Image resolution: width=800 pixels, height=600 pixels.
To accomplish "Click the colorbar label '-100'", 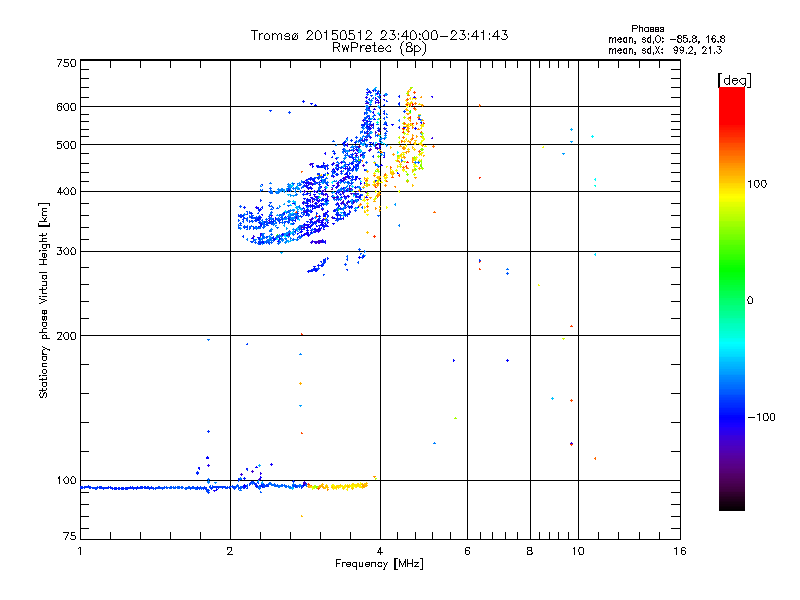I will pyautogui.click(x=761, y=417).
